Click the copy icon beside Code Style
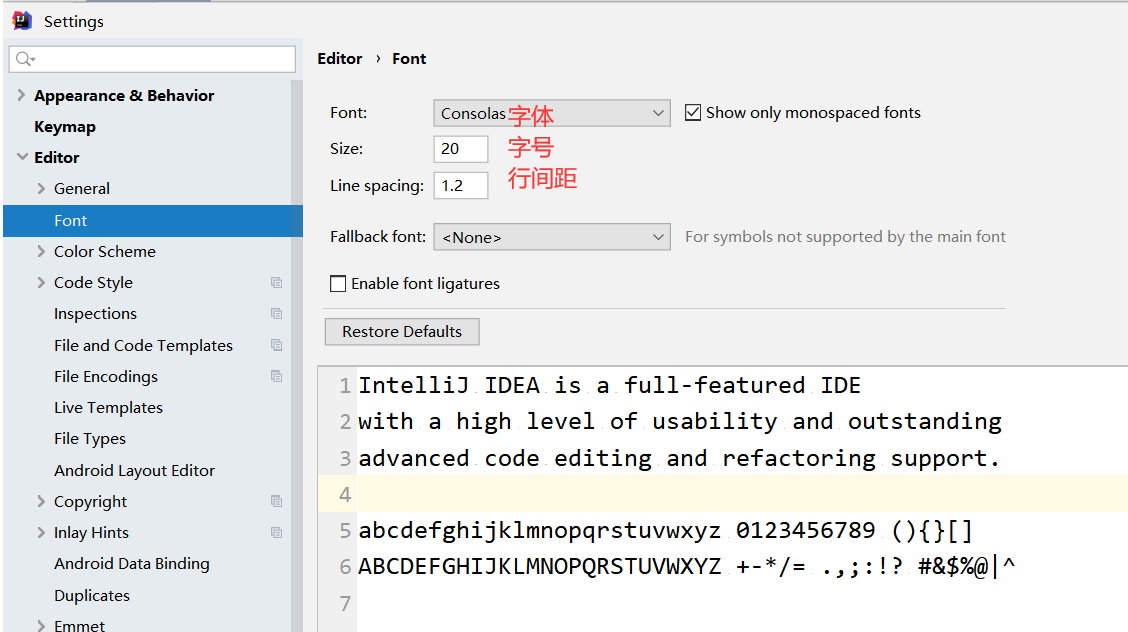 pyautogui.click(x=276, y=283)
